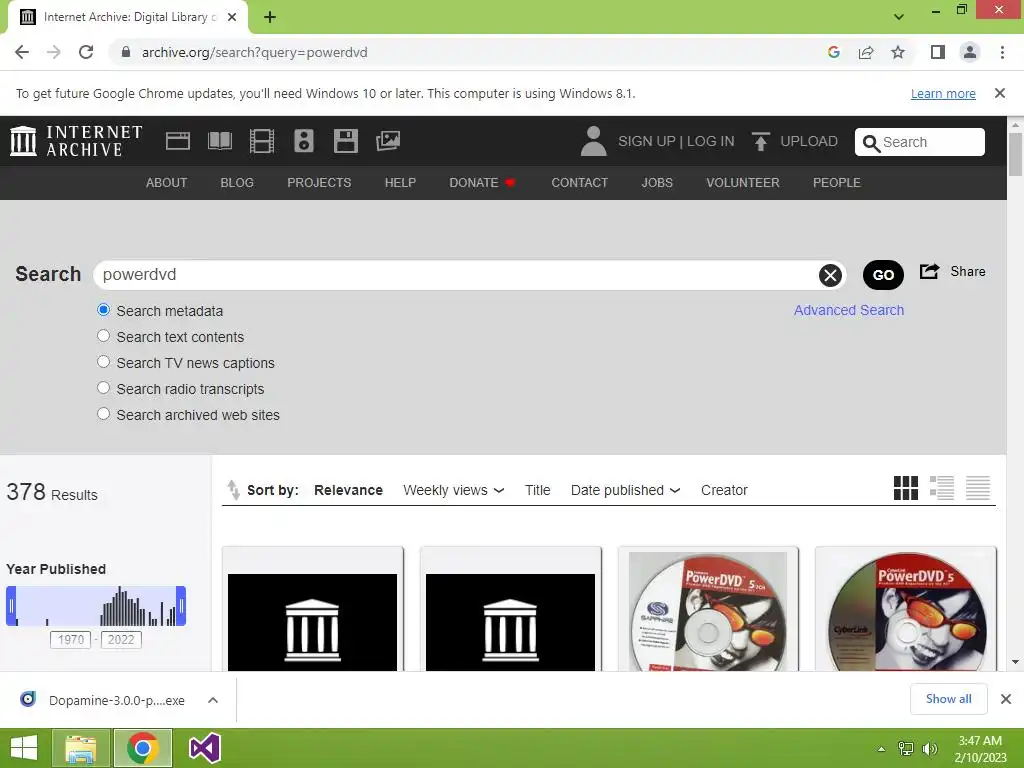Open the Video film strip icon
Viewport: 1024px width, 768px height.
(262, 141)
